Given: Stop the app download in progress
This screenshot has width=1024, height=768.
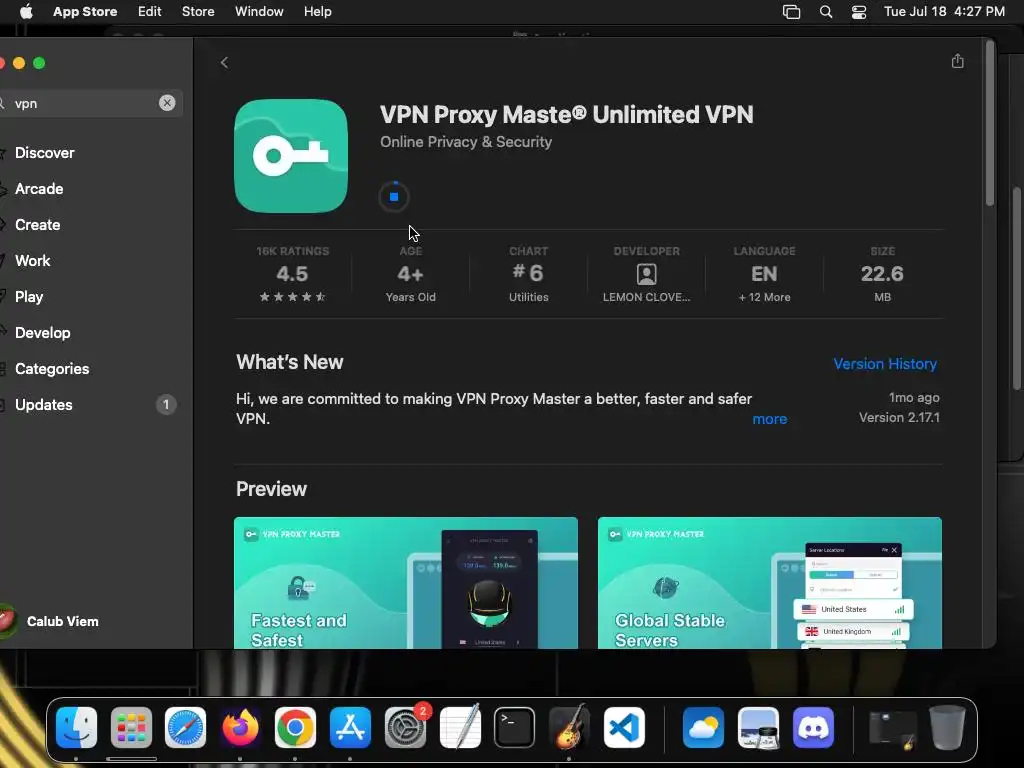Looking at the screenshot, I should point(394,197).
